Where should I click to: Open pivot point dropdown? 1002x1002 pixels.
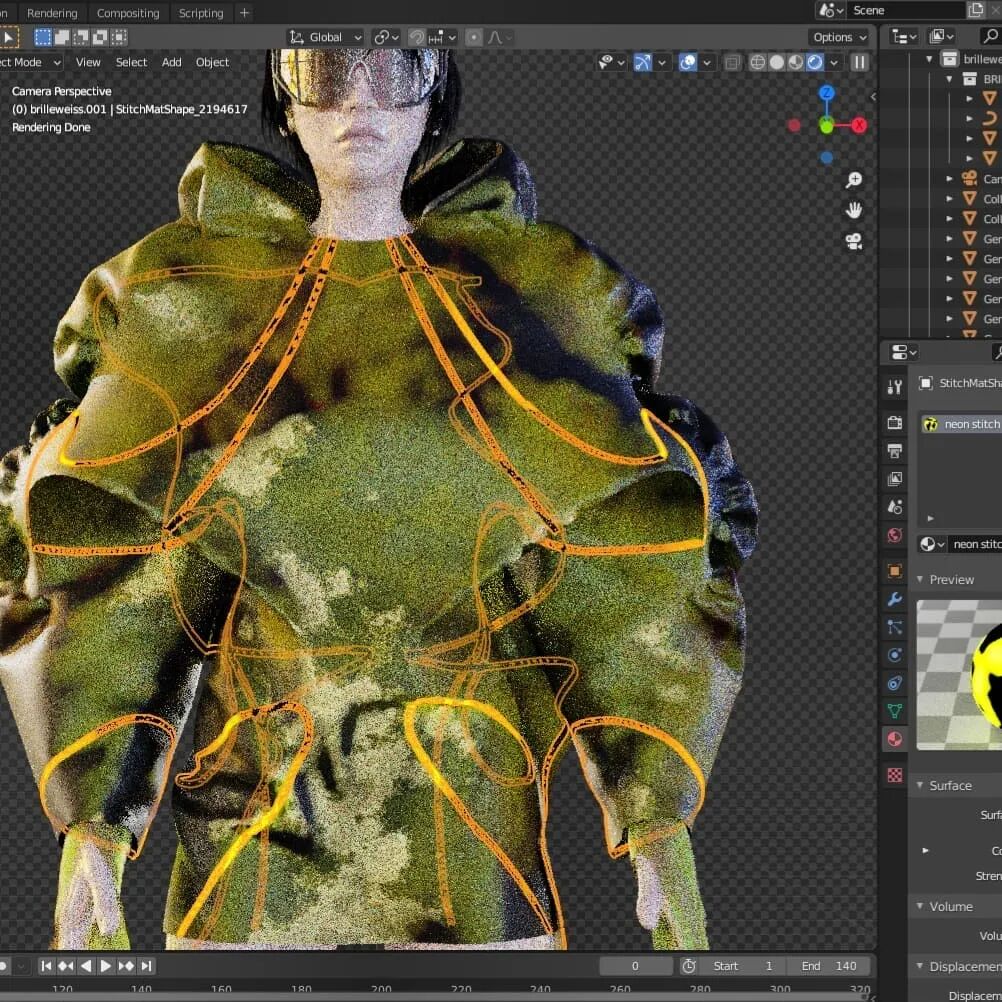tap(387, 38)
